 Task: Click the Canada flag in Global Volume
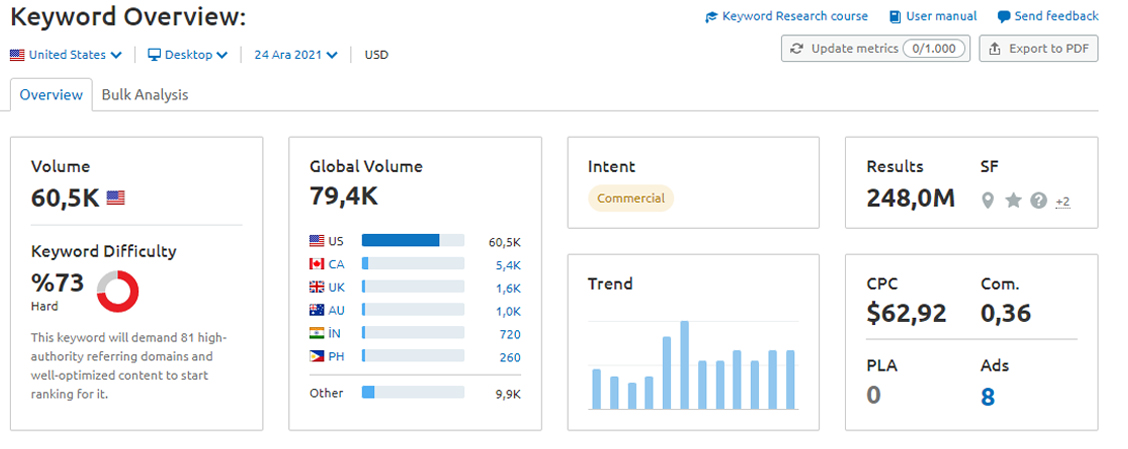[317, 264]
